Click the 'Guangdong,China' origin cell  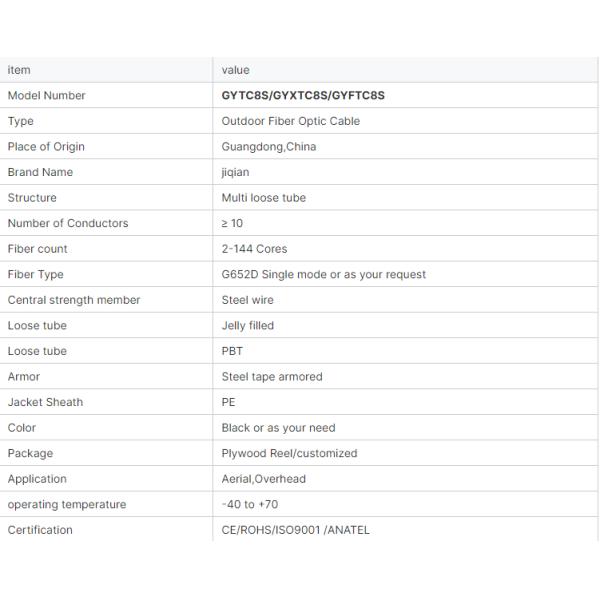(269, 147)
